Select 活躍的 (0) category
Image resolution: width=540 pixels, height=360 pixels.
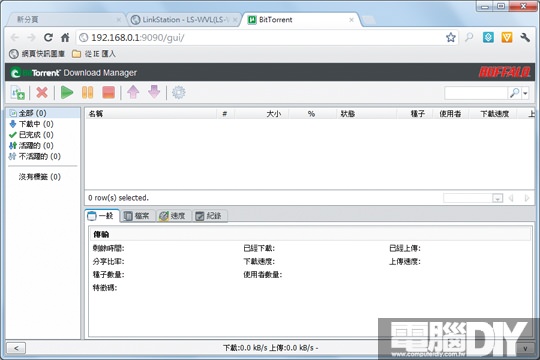(x=36, y=145)
